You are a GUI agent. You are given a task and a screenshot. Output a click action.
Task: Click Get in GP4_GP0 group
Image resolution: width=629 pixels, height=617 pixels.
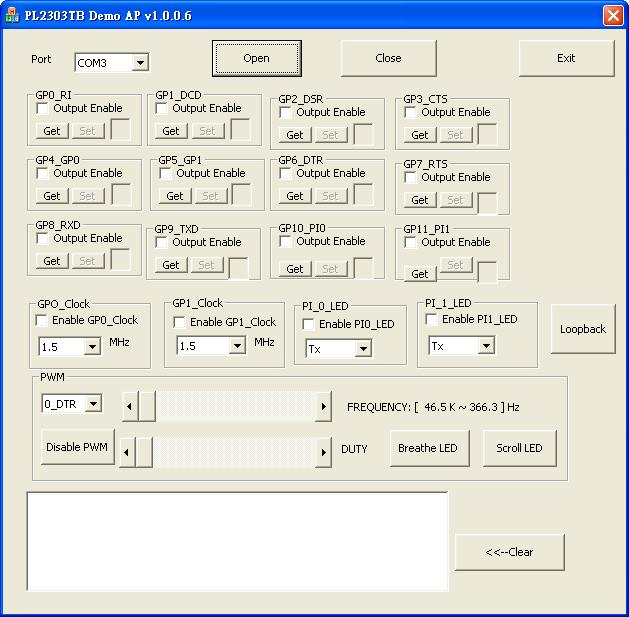point(52,196)
